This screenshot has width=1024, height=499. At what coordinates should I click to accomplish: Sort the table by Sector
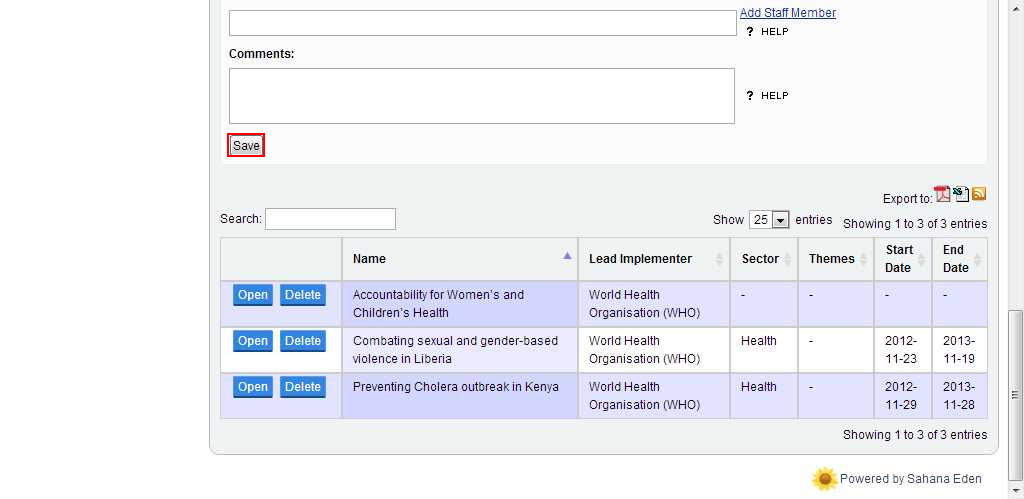pos(763,259)
